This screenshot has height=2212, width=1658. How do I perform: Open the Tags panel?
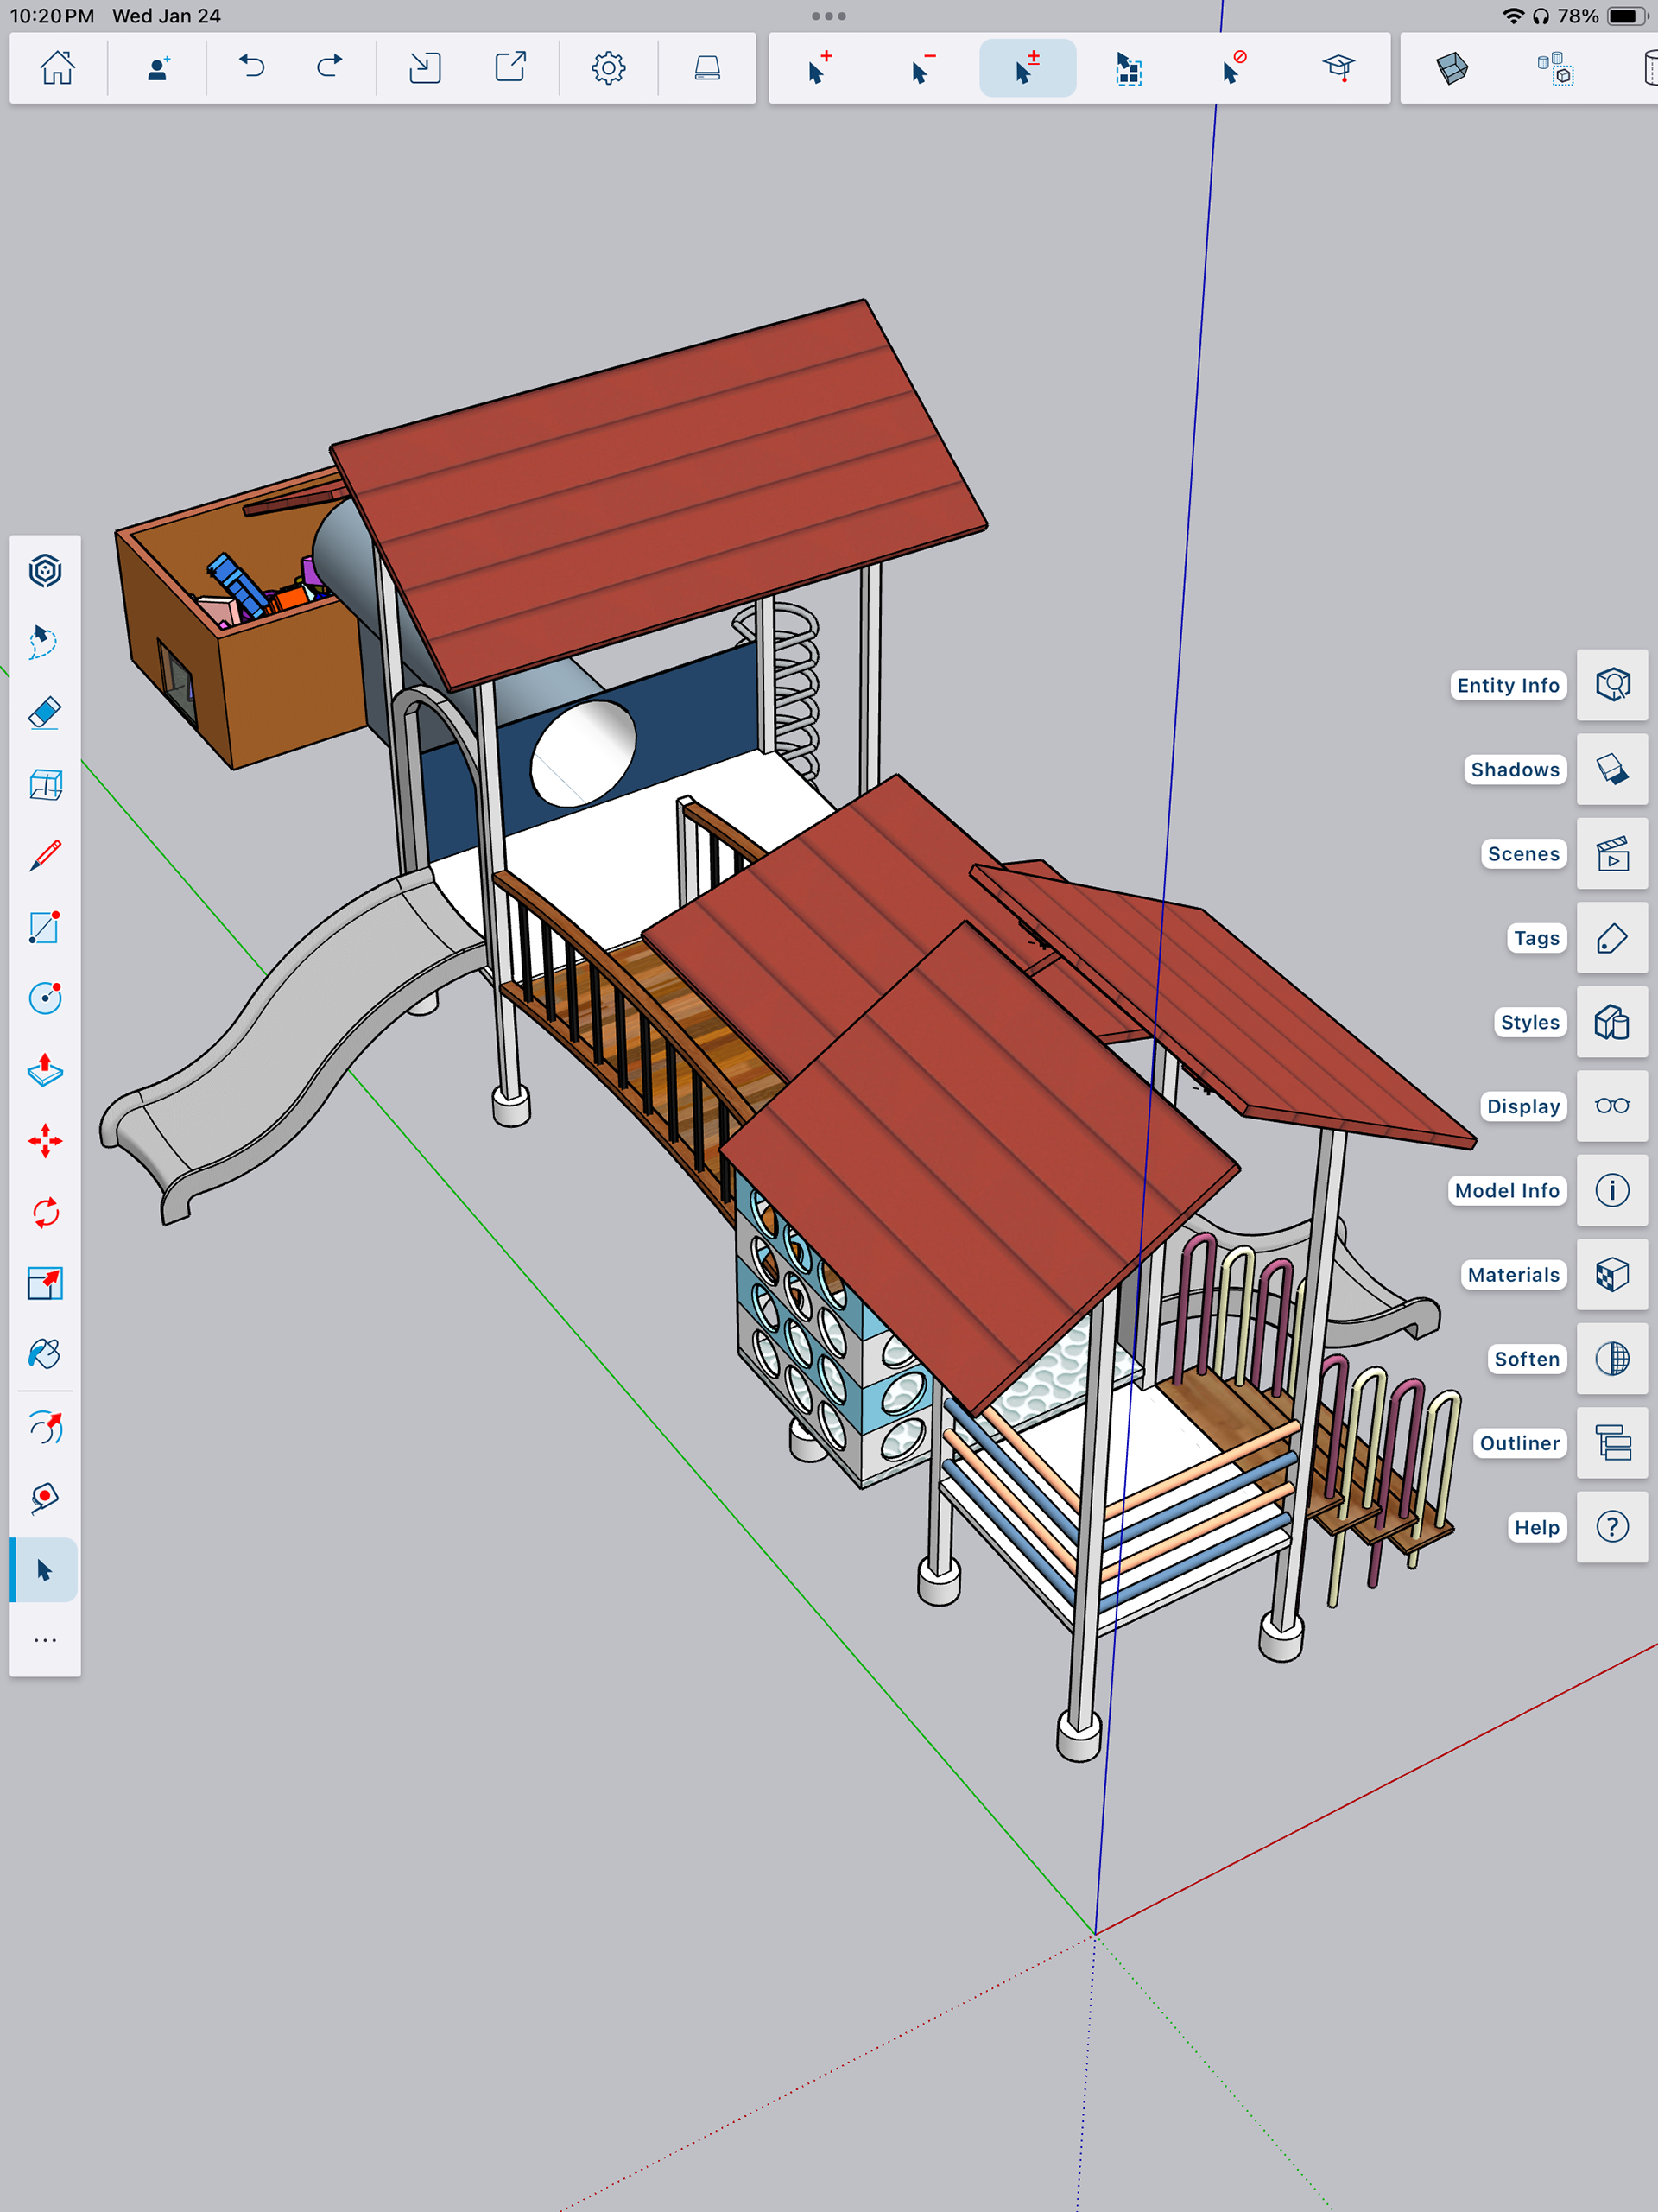point(1611,938)
